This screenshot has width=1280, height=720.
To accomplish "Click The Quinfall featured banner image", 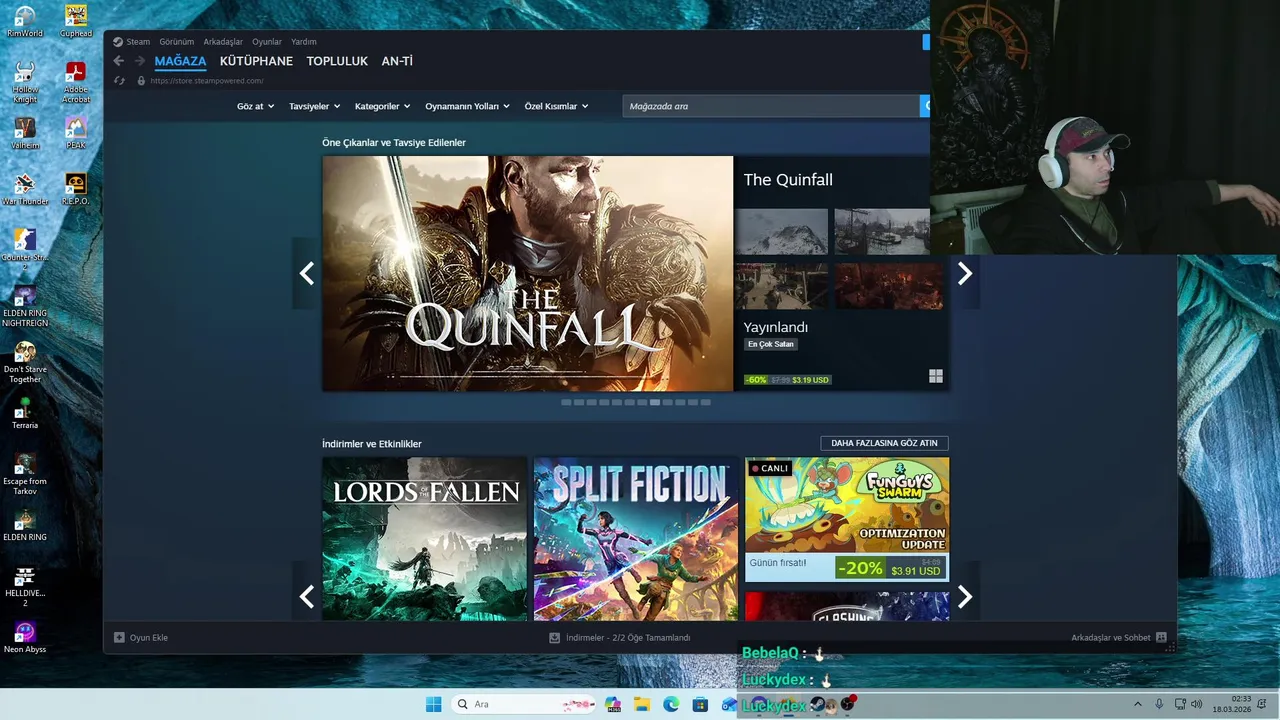I will pyautogui.click(x=528, y=273).
